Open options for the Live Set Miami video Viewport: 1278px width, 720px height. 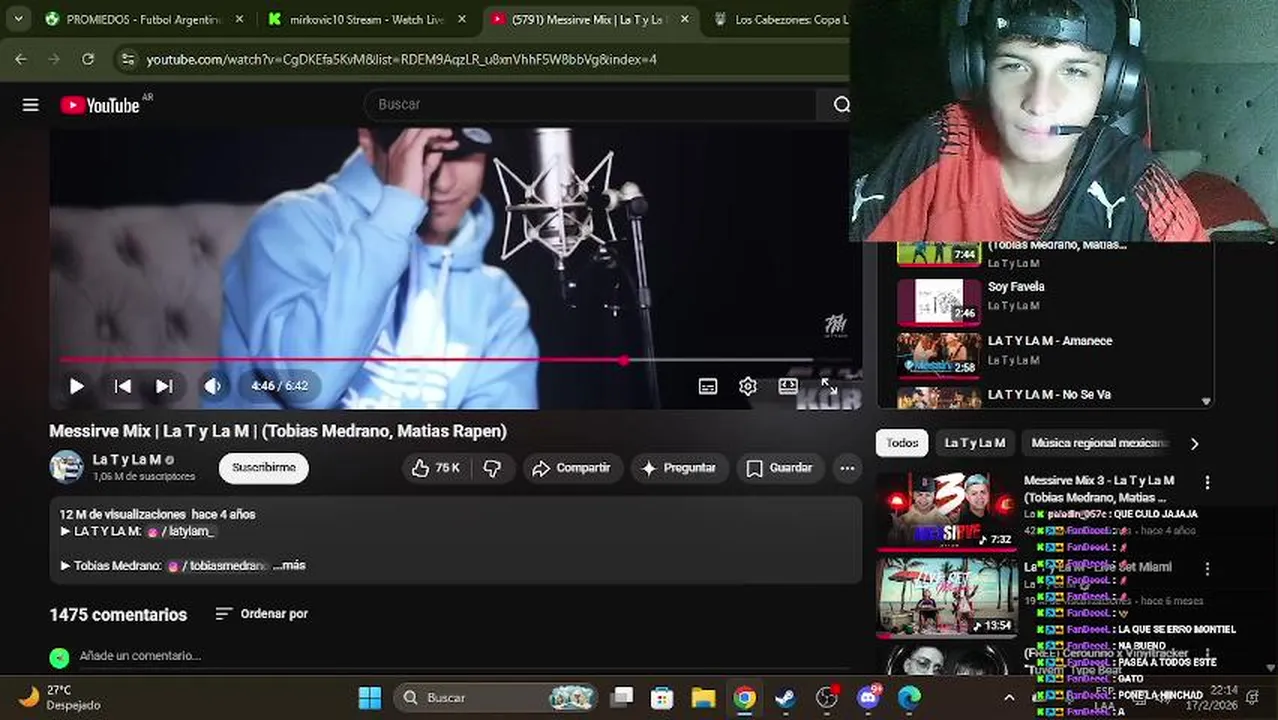1207,568
